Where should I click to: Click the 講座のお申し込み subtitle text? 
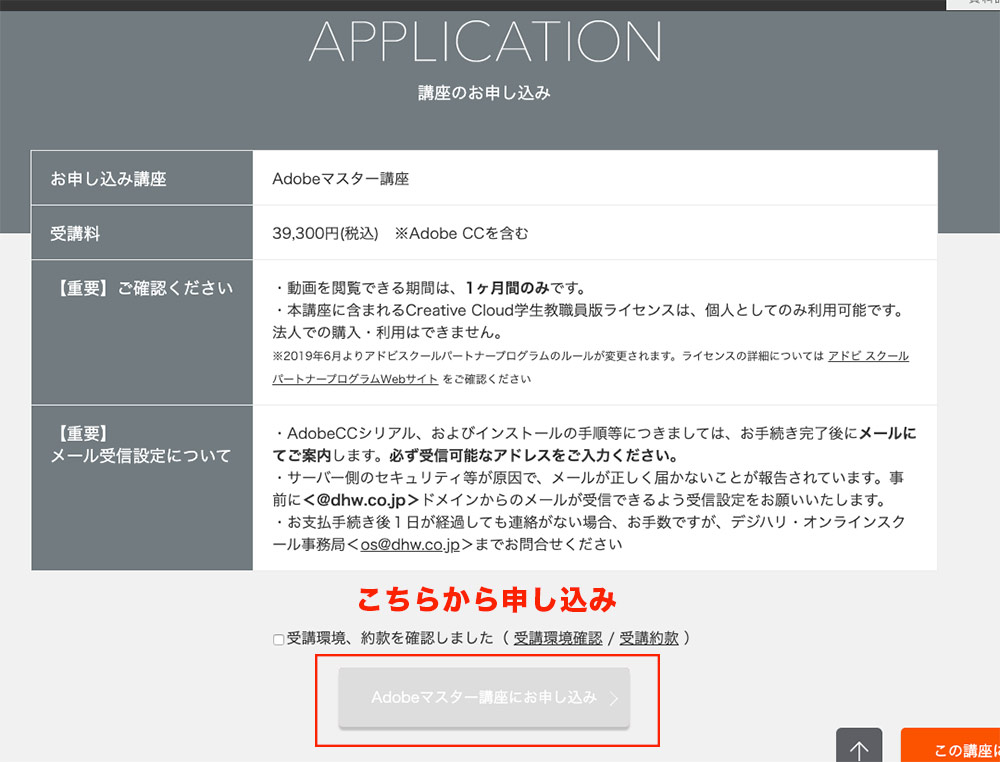[488, 91]
